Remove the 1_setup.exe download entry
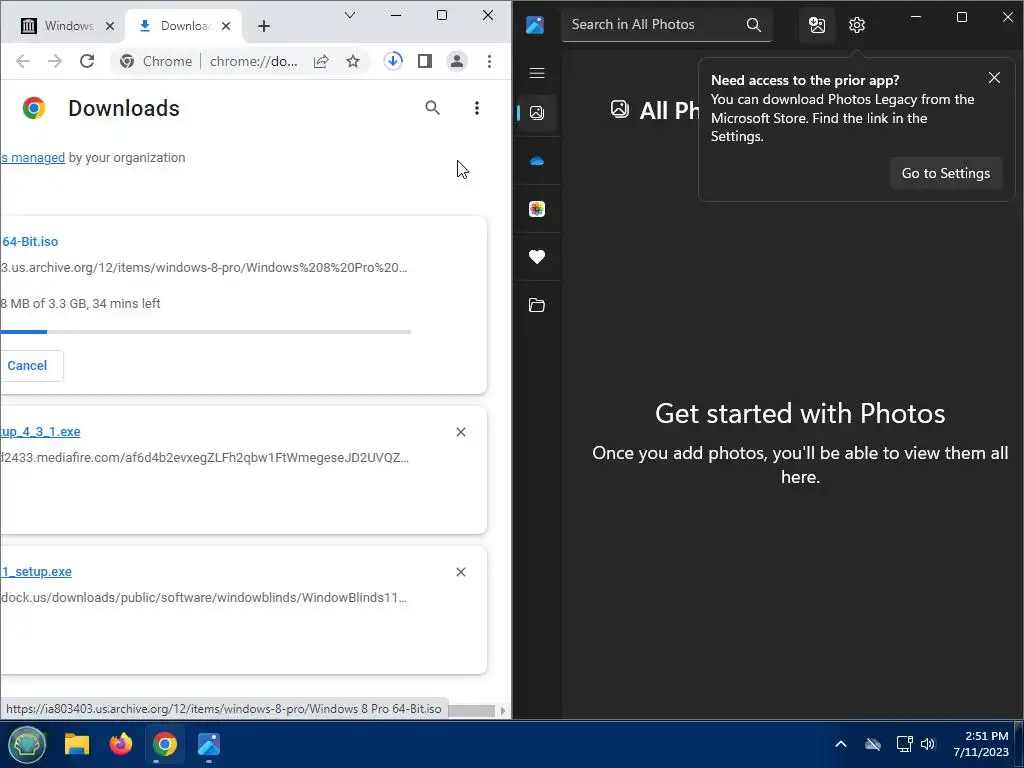Screen dimensions: 1024x768 [461, 572]
